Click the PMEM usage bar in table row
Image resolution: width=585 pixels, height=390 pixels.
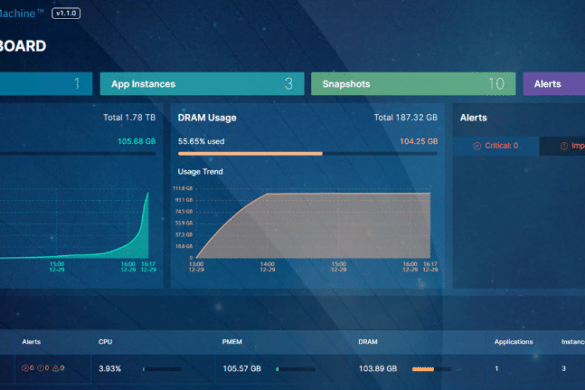point(295,369)
